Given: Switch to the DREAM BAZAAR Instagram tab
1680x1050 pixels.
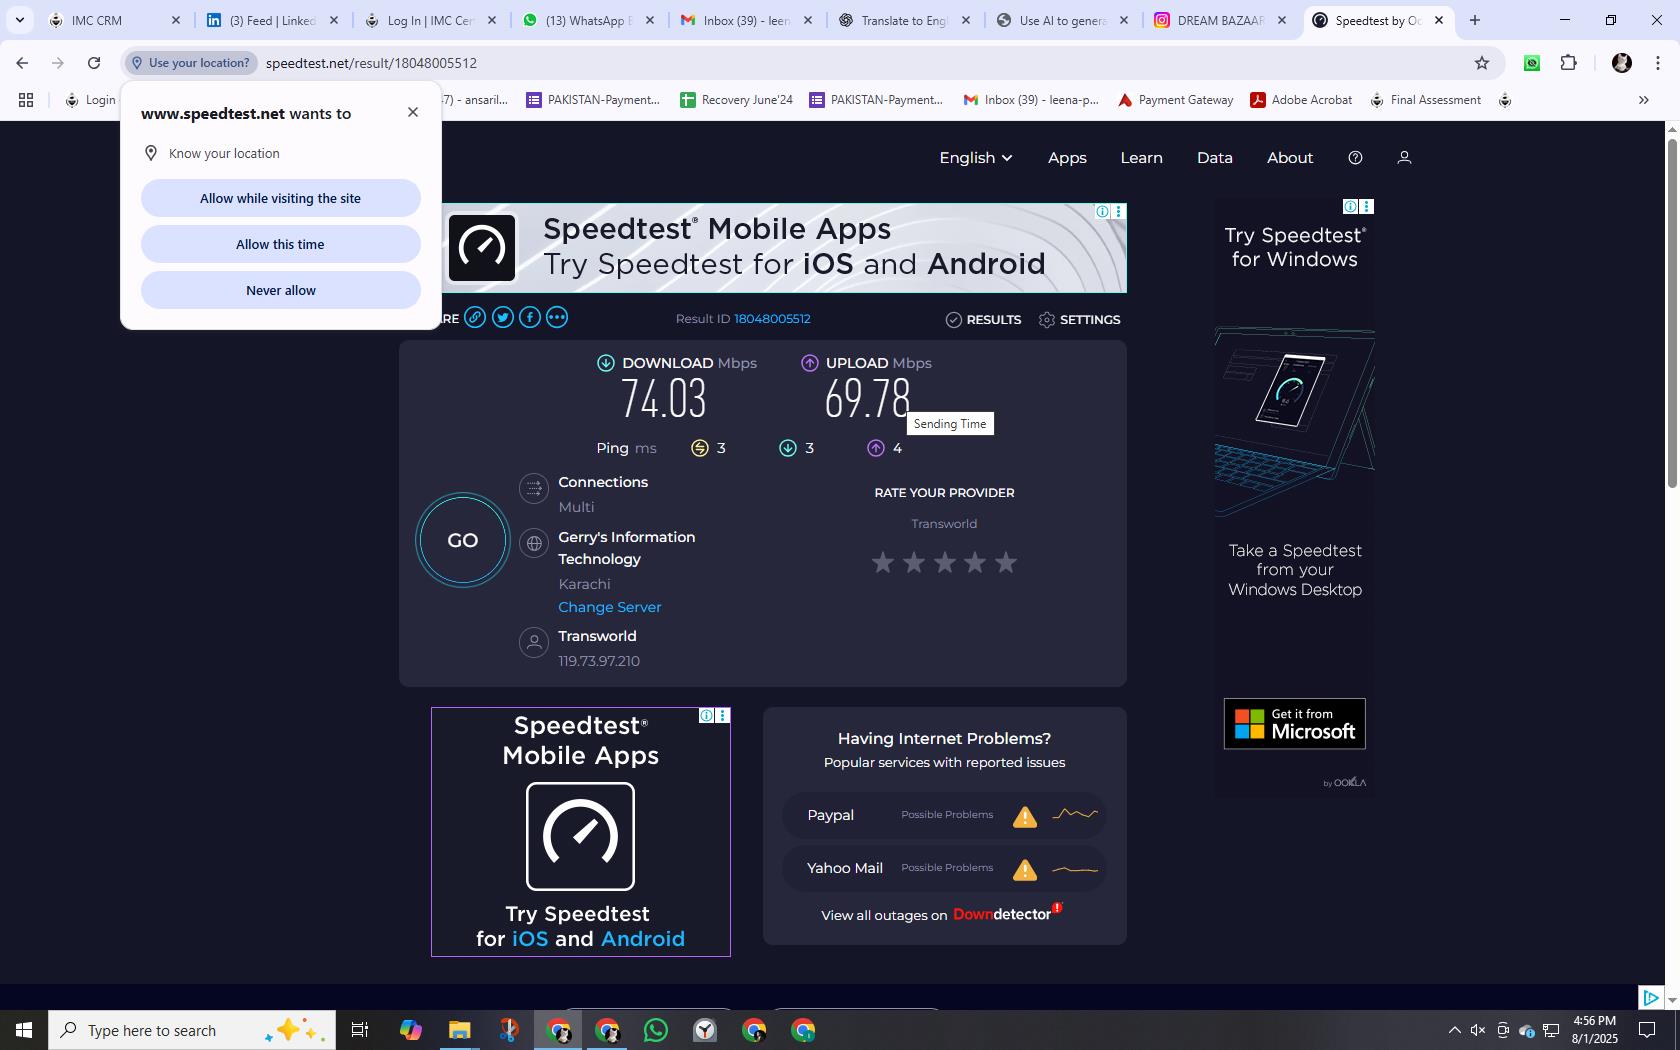Looking at the screenshot, I should (x=1220, y=20).
